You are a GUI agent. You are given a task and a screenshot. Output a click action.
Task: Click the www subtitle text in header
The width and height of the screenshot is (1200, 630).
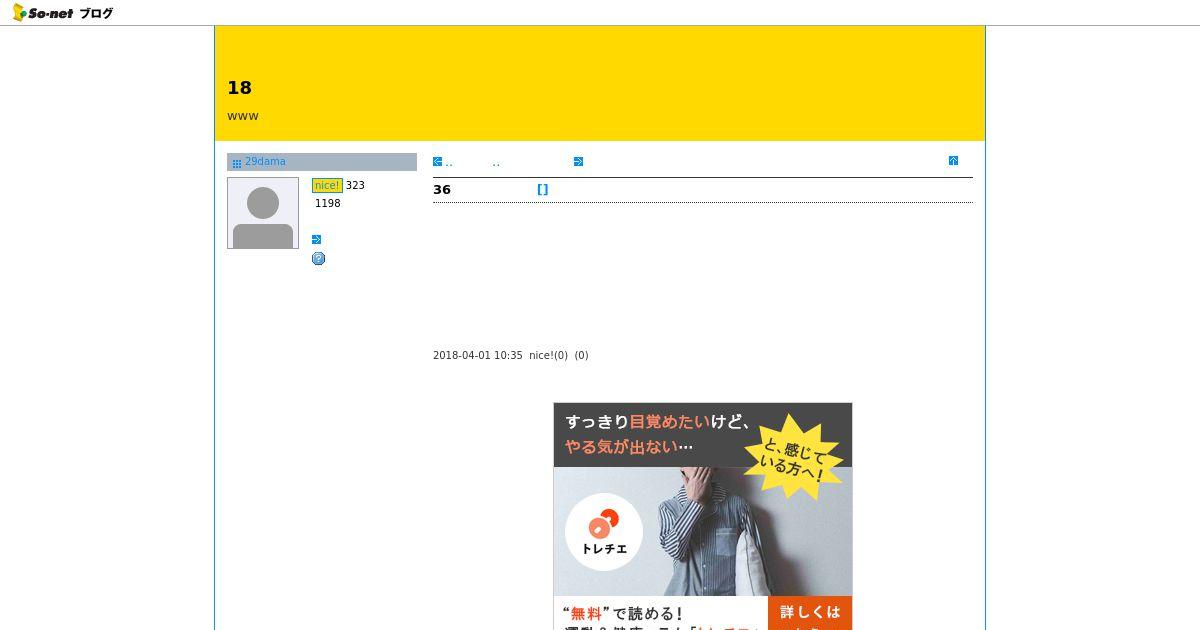tap(243, 116)
